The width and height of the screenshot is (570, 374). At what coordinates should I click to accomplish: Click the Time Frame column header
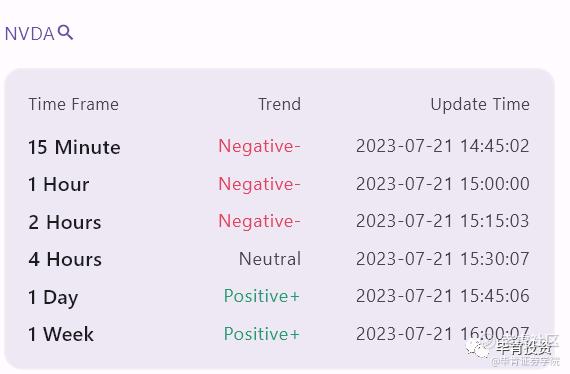73,104
